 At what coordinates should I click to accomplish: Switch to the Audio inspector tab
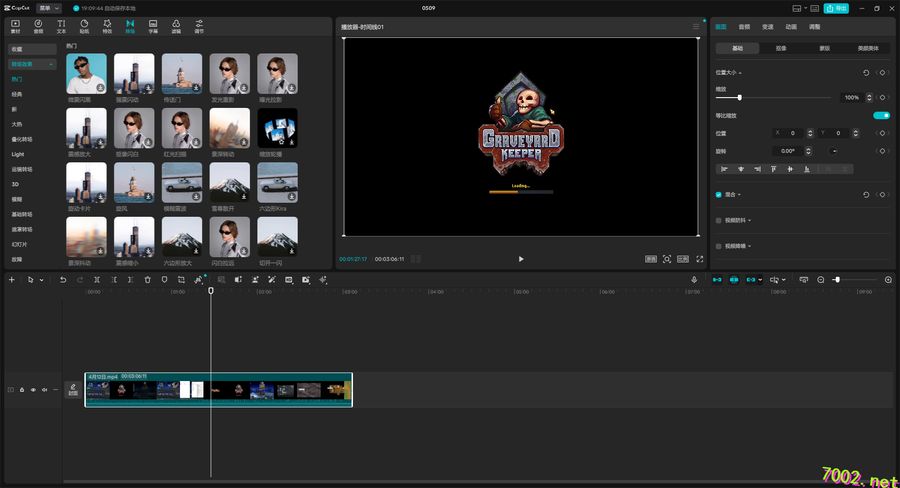pos(744,27)
